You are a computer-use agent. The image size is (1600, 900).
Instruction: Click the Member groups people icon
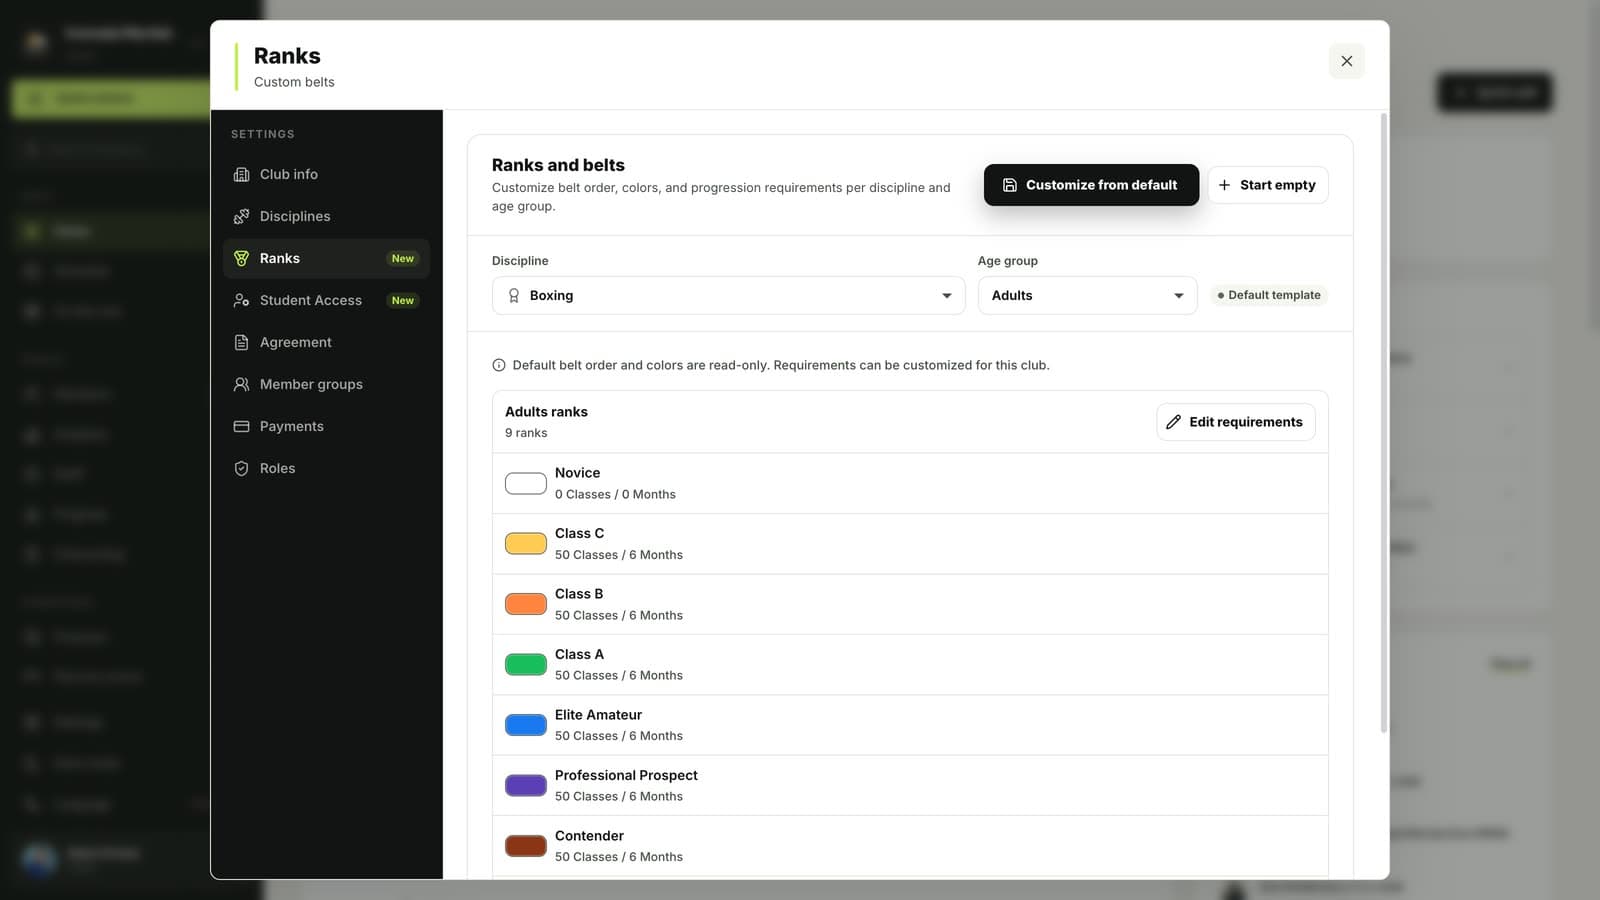pyautogui.click(x=241, y=384)
